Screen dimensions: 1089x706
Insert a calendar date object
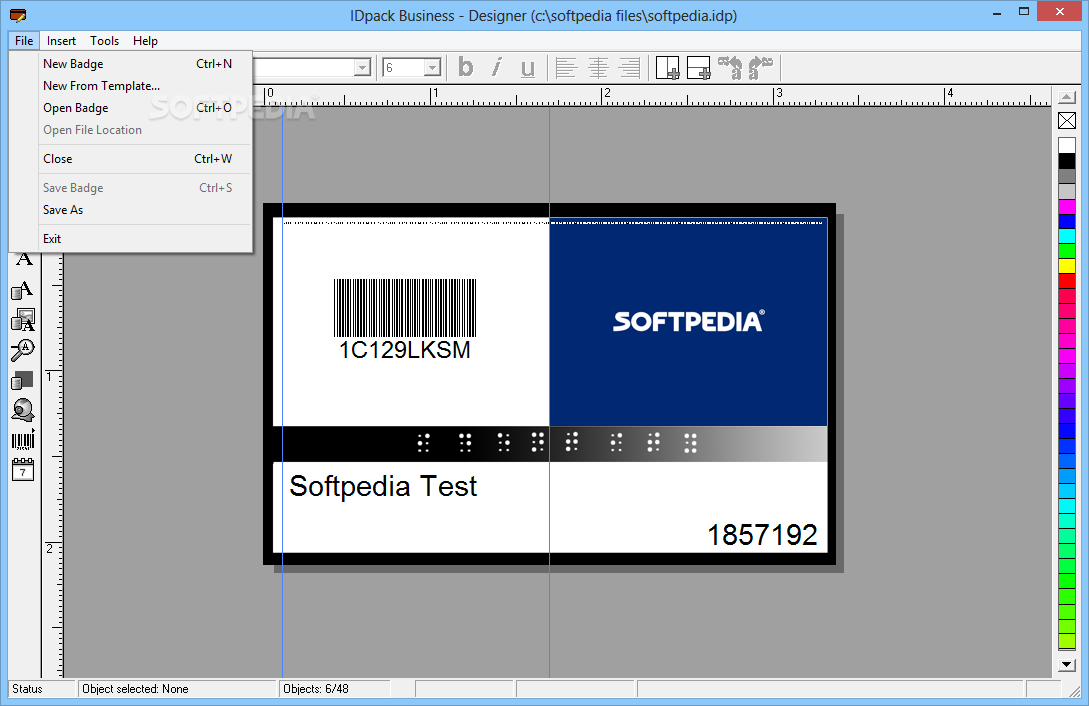tap(23, 470)
